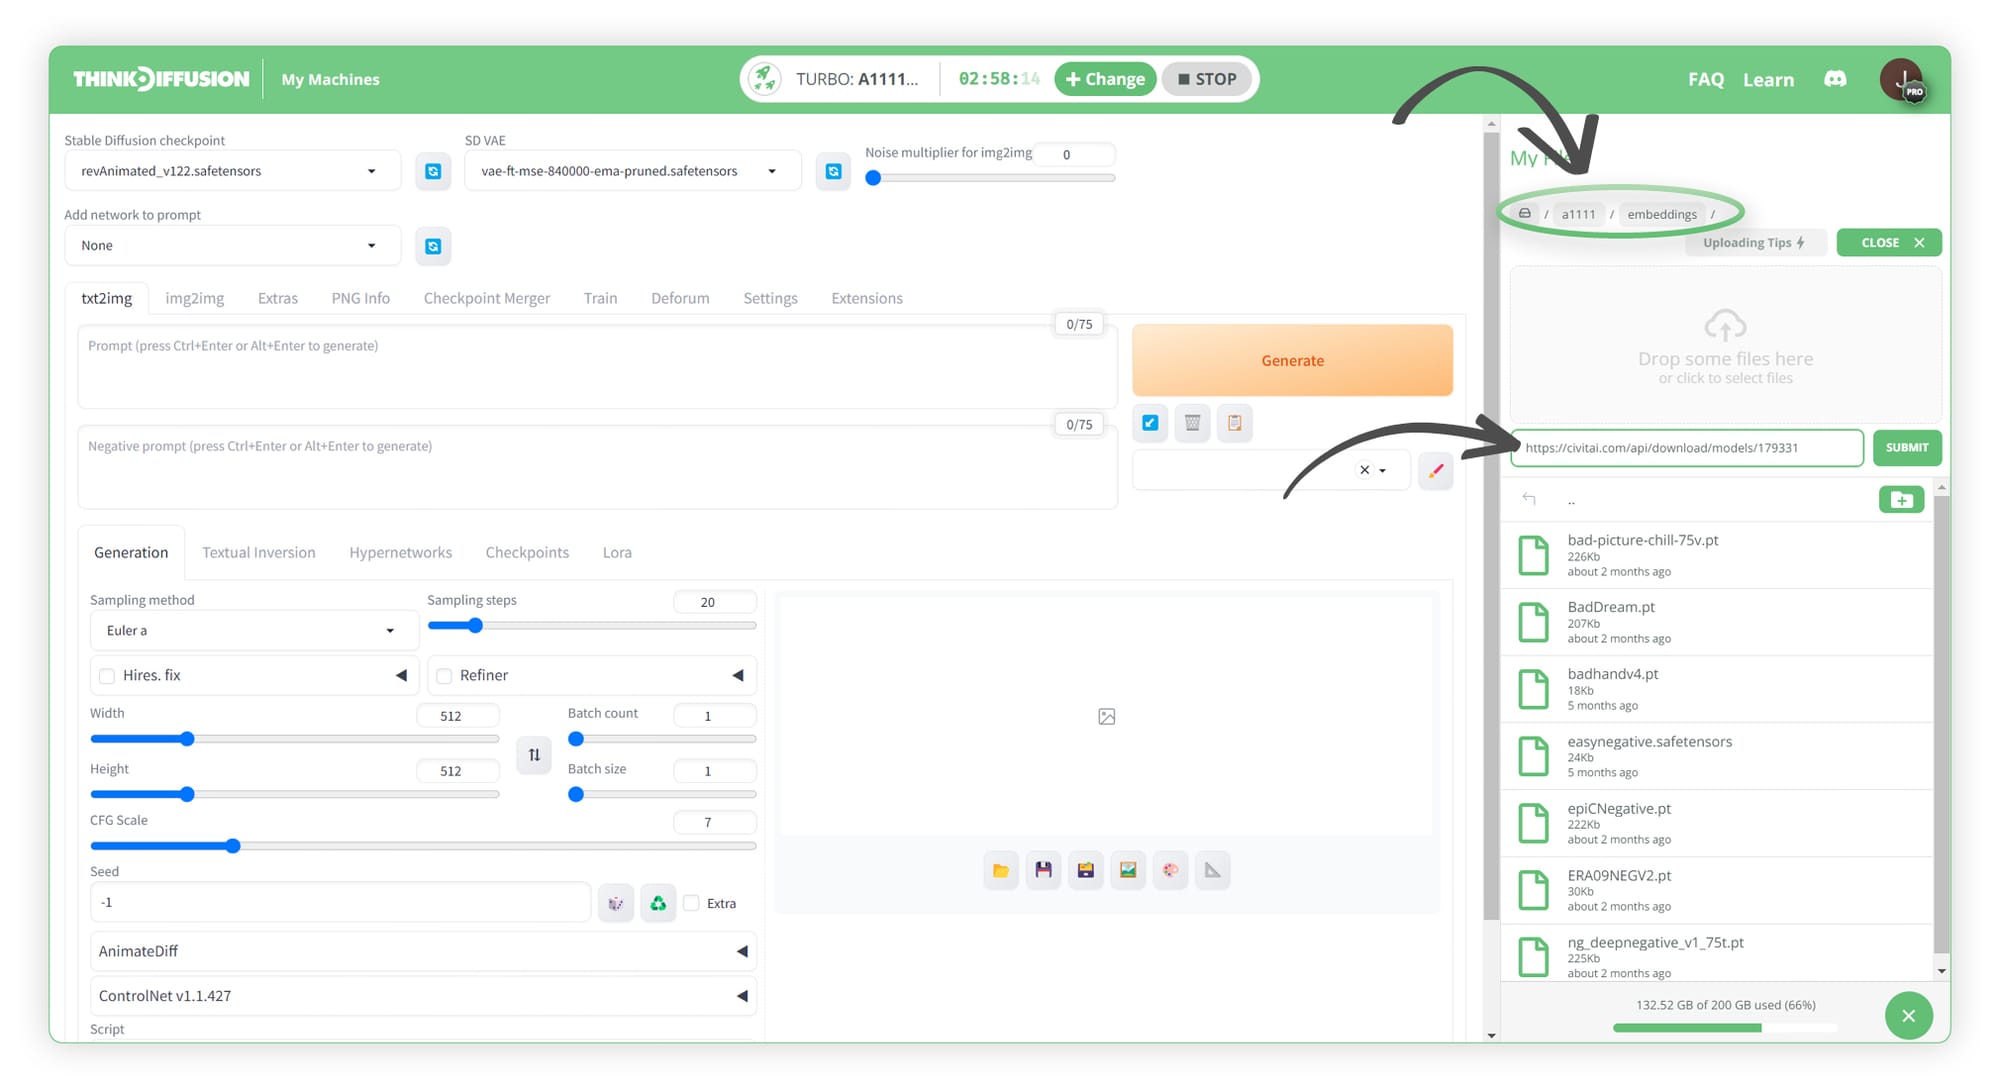Open the Discord icon in header
2000x1089 pixels.
(x=1835, y=79)
